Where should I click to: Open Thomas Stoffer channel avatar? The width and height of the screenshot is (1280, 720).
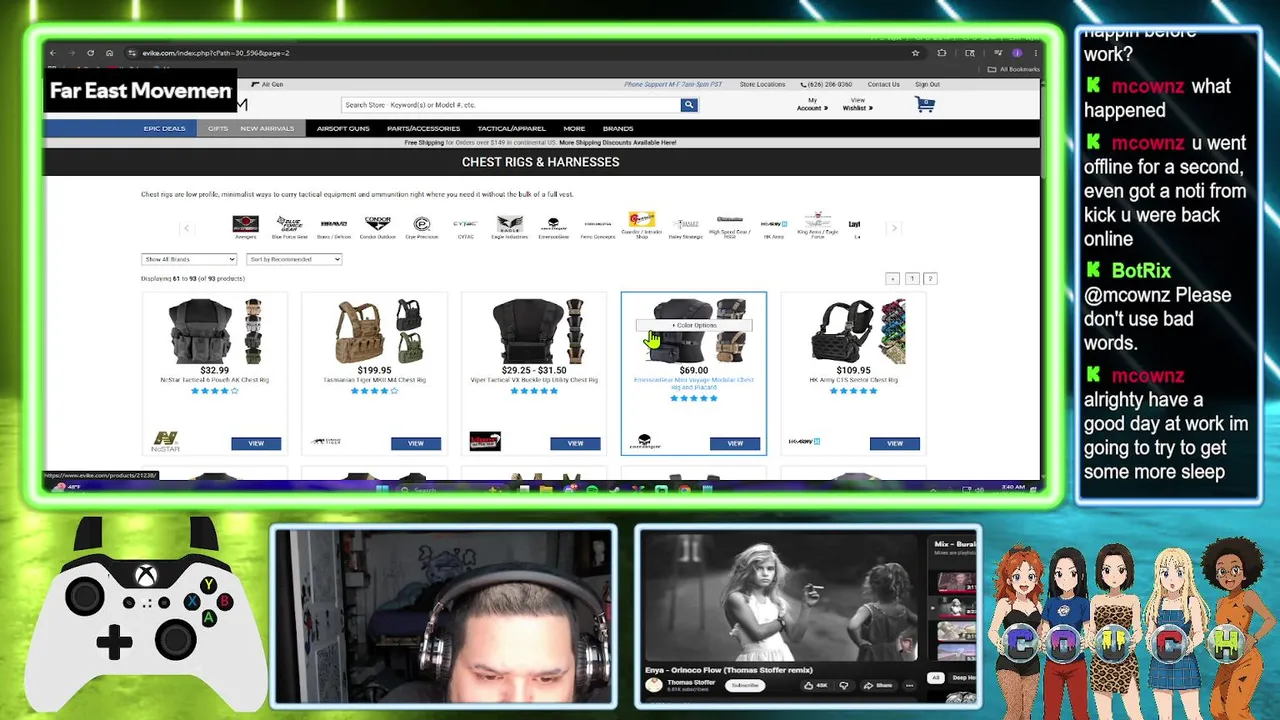pos(654,685)
